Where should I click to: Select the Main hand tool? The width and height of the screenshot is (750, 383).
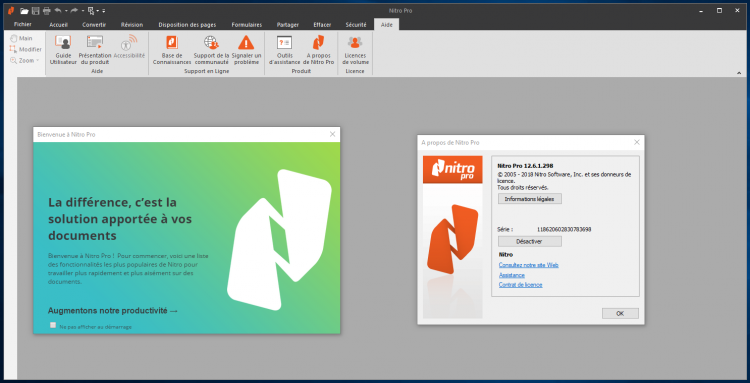click(21, 38)
